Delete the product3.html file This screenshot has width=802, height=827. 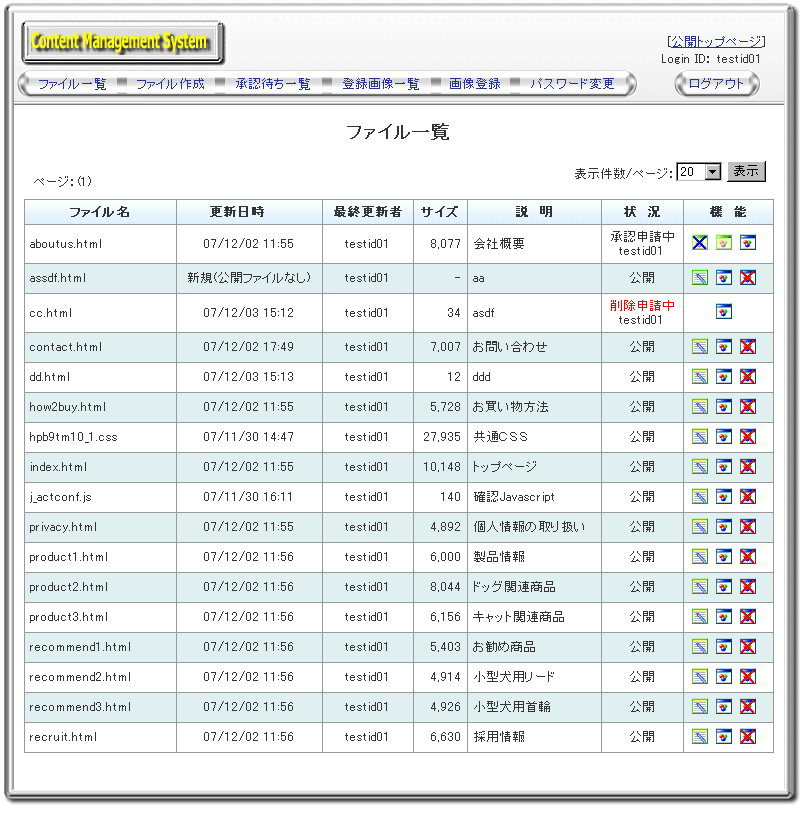coord(748,617)
